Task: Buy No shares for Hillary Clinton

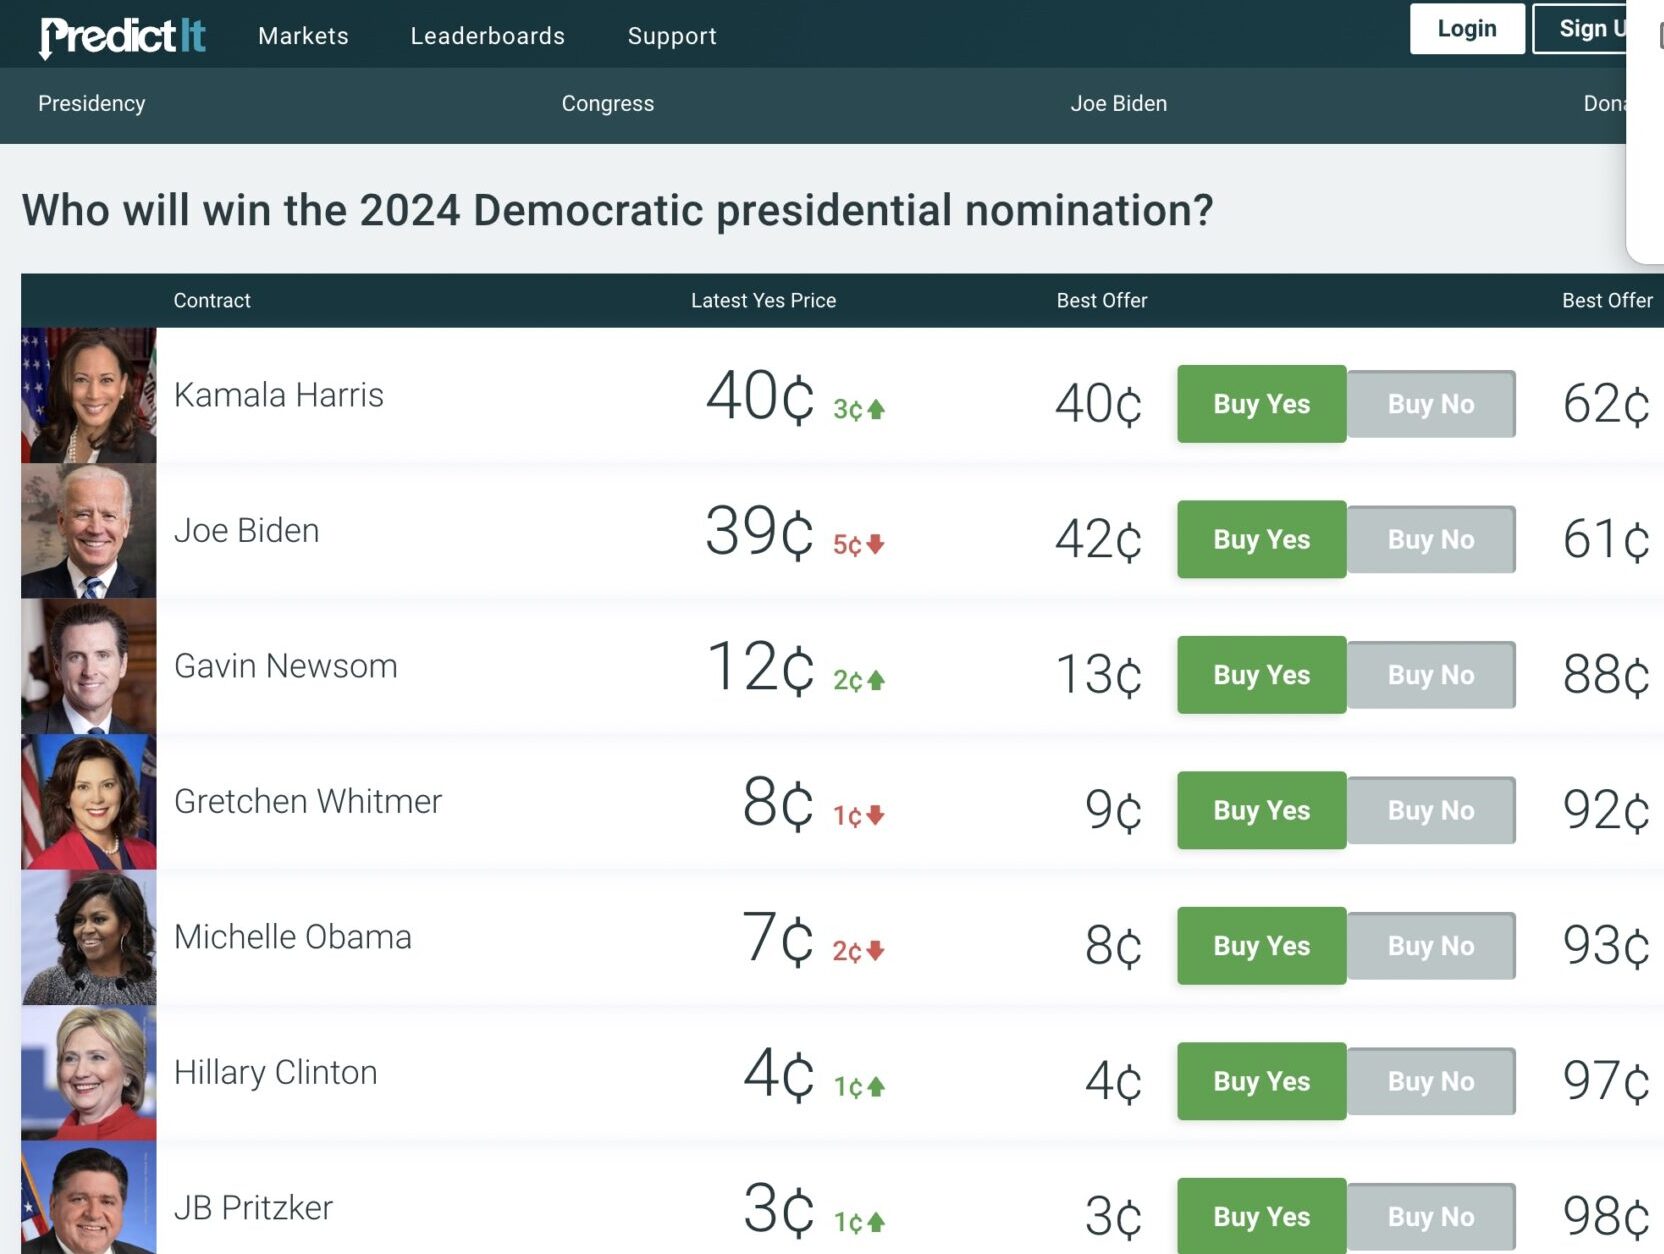Action: tap(1430, 1082)
